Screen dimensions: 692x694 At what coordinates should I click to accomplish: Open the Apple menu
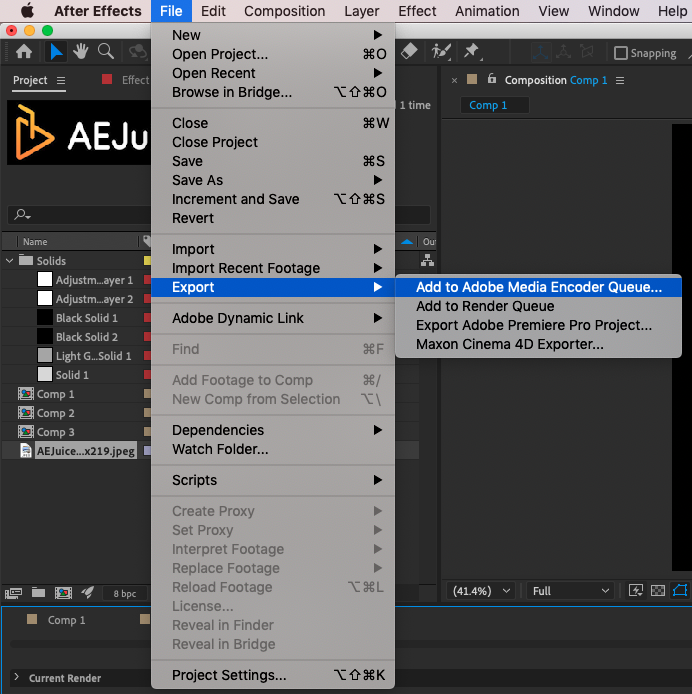click(27, 11)
